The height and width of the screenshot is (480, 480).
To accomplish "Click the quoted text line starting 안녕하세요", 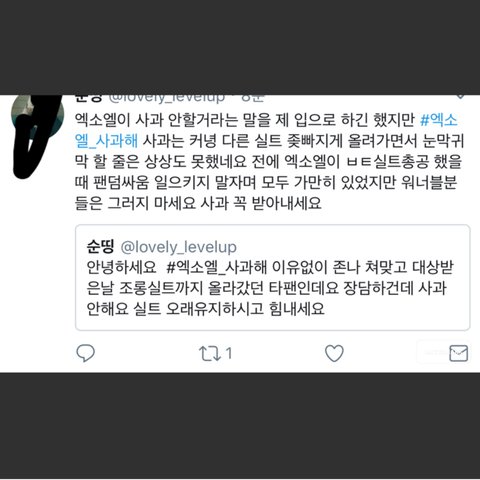I will pyautogui.click(x=270, y=267).
